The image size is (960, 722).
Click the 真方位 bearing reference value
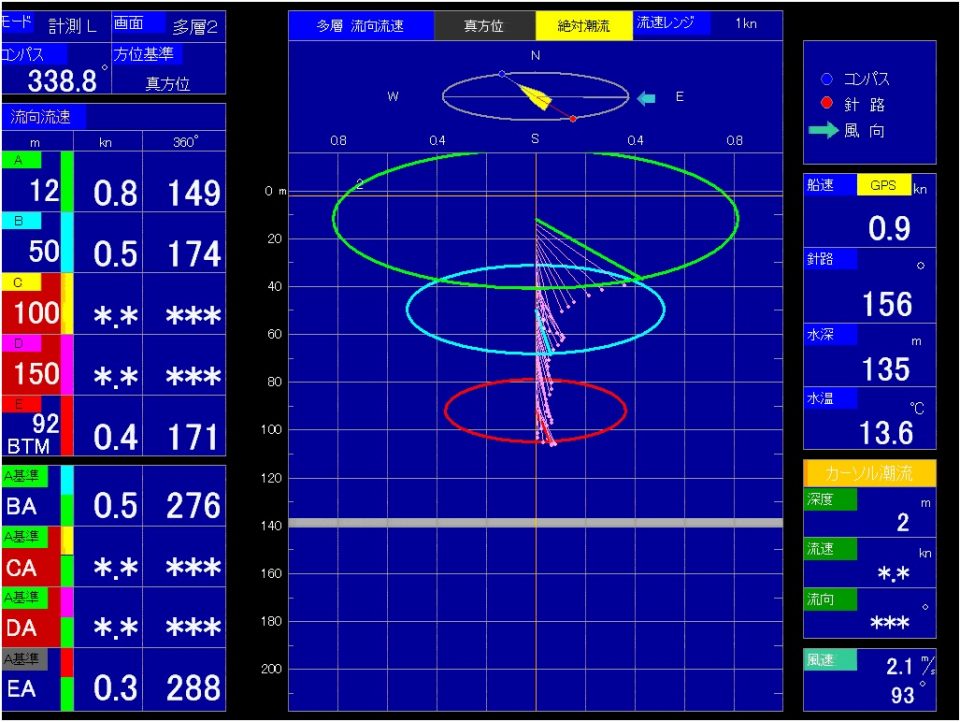[x=168, y=83]
